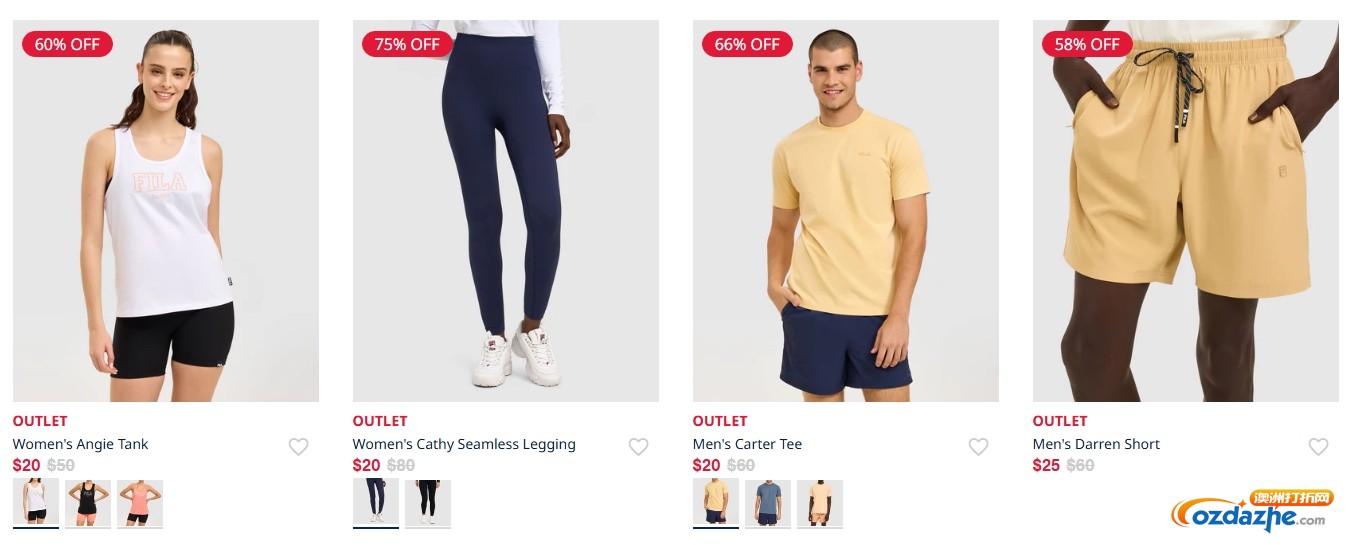
Task: View Men's Carter Tee product title link
Action: (747, 444)
